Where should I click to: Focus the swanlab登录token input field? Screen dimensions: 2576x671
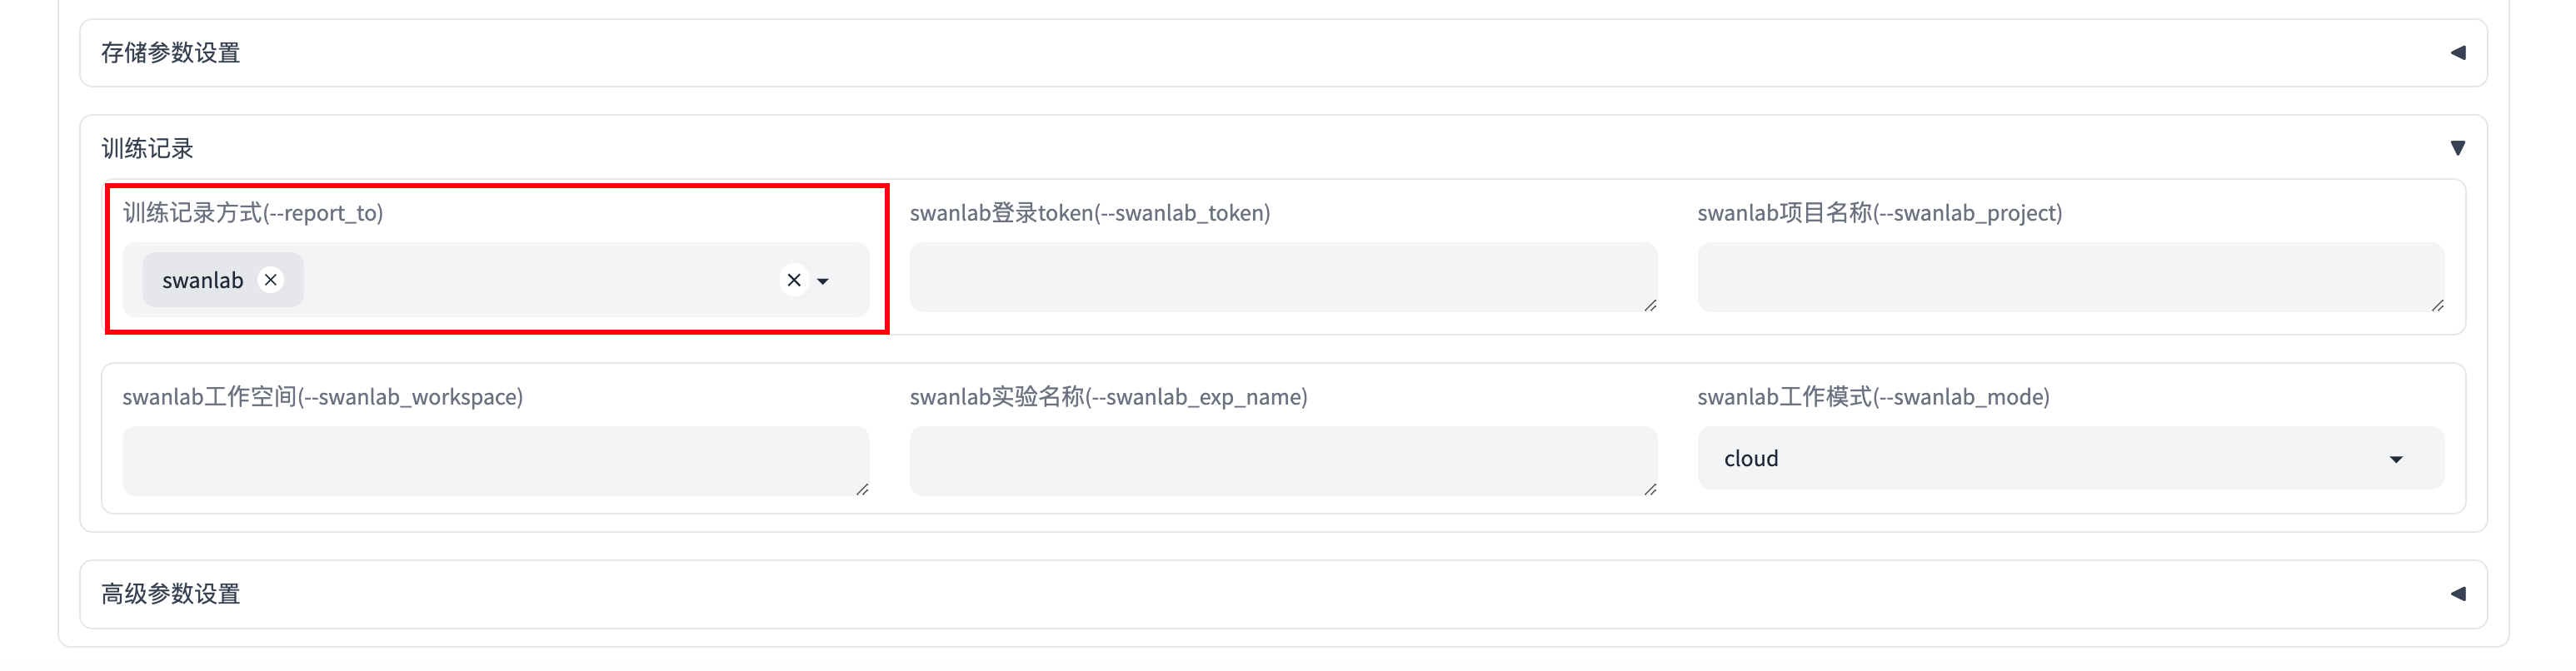[x=1282, y=277]
